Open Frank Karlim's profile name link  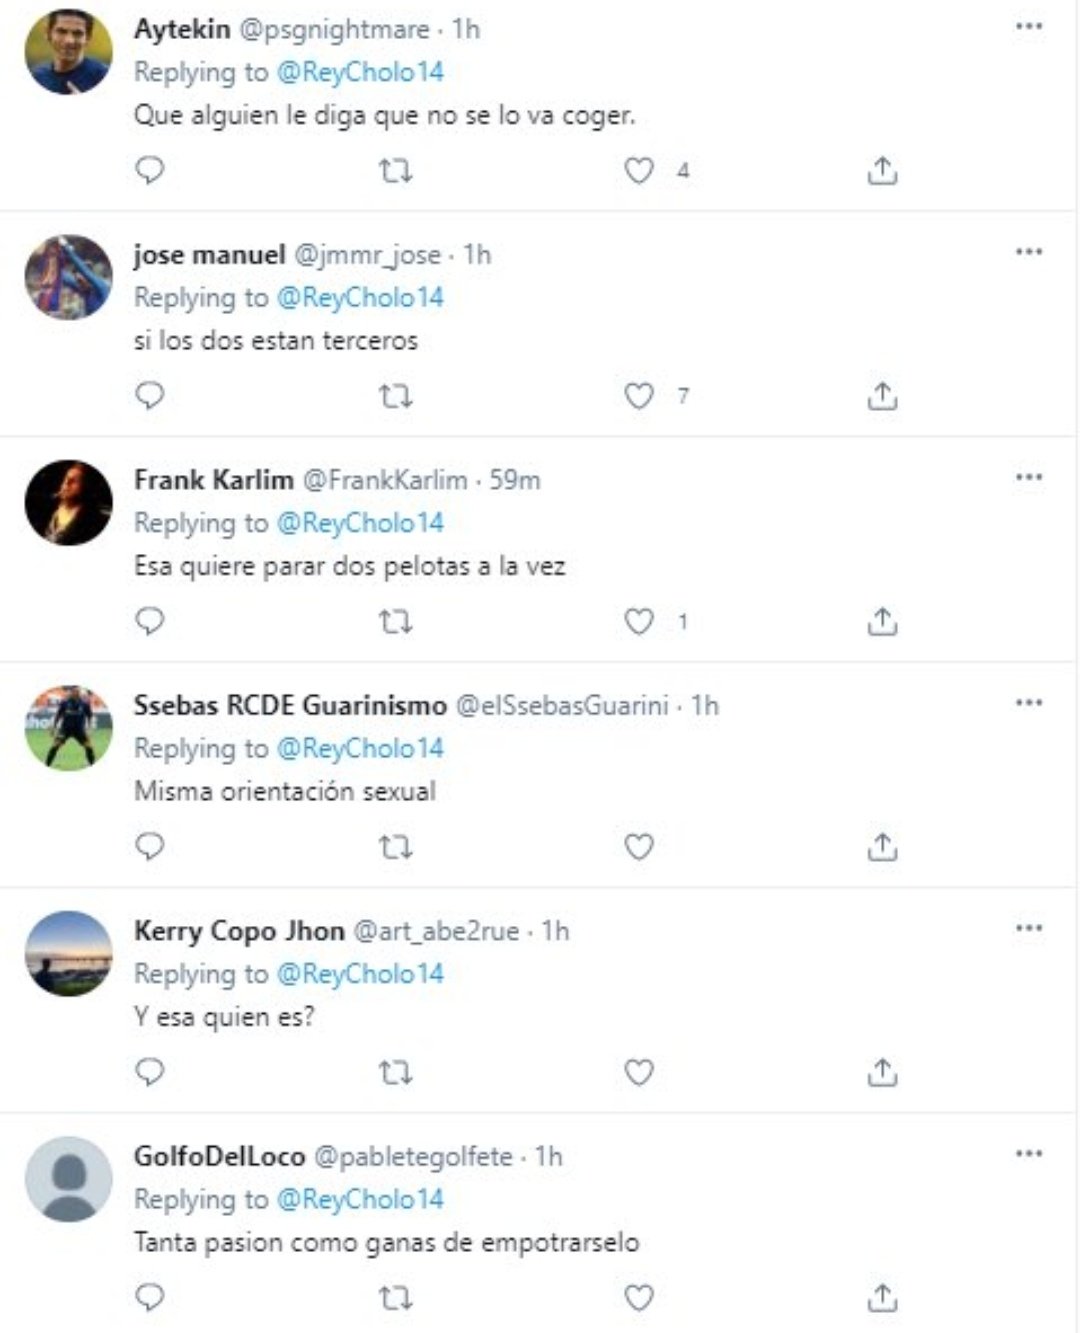pos(214,480)
